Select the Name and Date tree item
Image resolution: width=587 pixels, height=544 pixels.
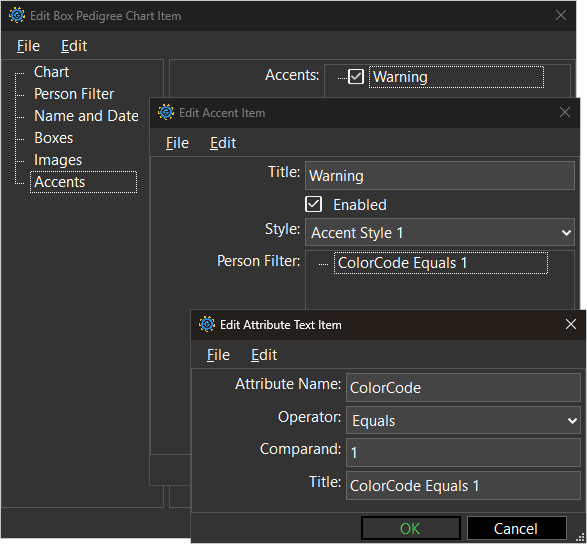pyautogui.click(x=86, y=116)
